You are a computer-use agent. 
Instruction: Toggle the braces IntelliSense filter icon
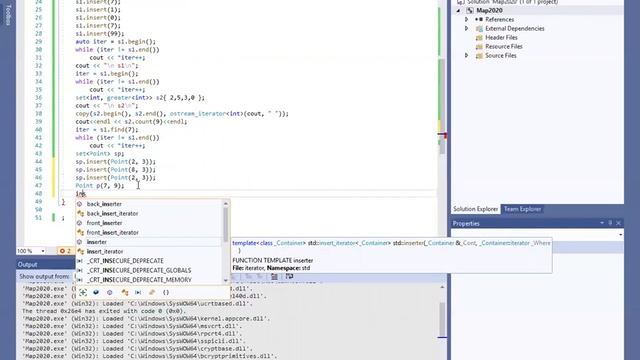point(166,292)
